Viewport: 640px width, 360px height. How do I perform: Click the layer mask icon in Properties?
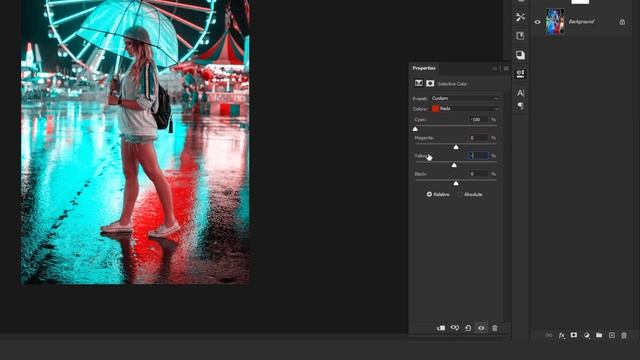430,83
